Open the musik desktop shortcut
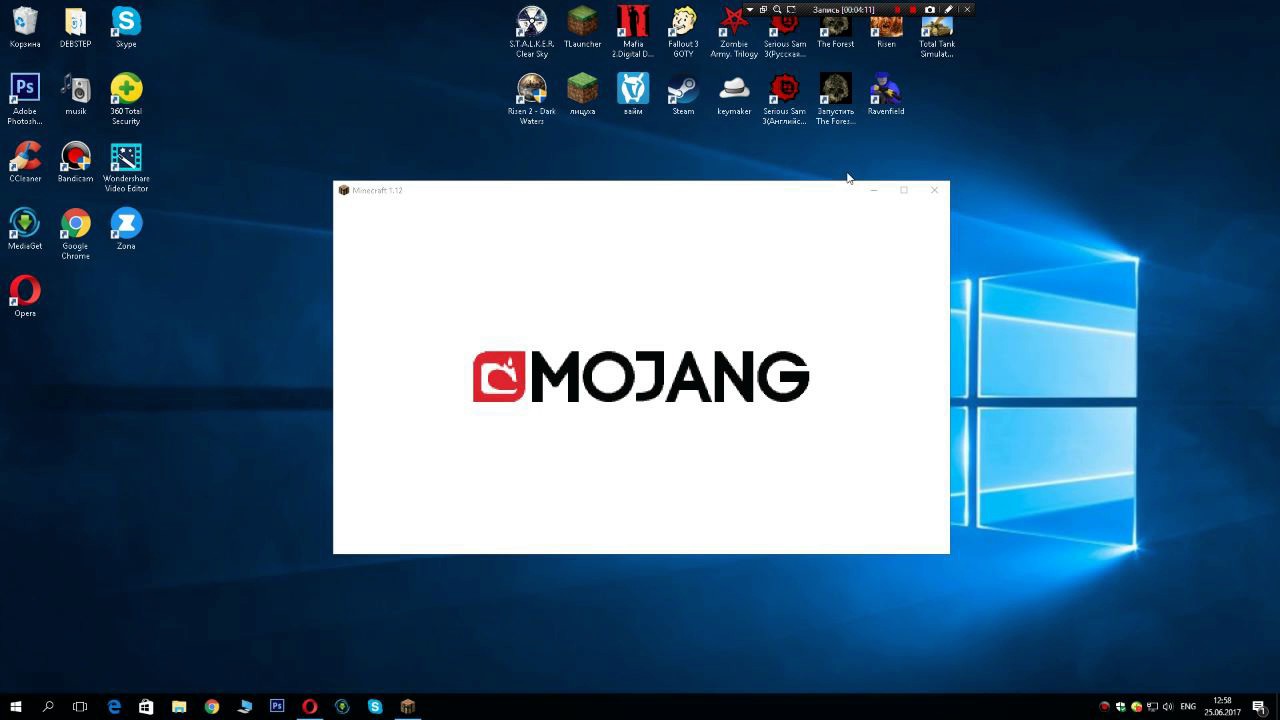 tap(75, 94)
